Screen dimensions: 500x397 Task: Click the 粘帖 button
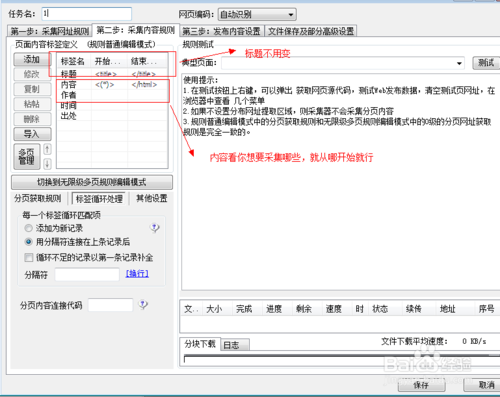pos(32,104)
